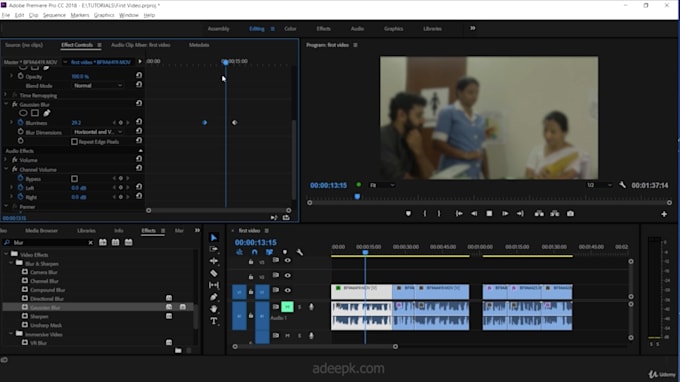Step forward one frame
This screenshot has width=680, height=382.
pos(505,214)
